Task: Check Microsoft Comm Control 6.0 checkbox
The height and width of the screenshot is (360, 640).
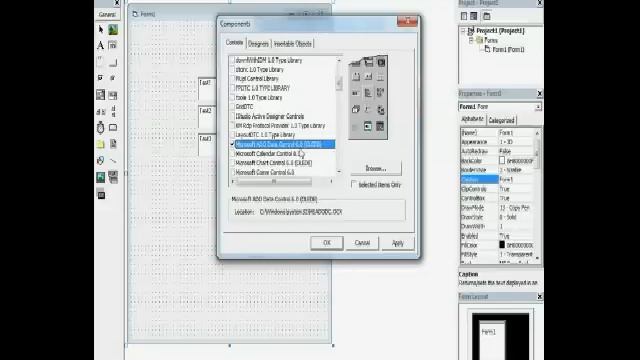Action: coord(232,172)
